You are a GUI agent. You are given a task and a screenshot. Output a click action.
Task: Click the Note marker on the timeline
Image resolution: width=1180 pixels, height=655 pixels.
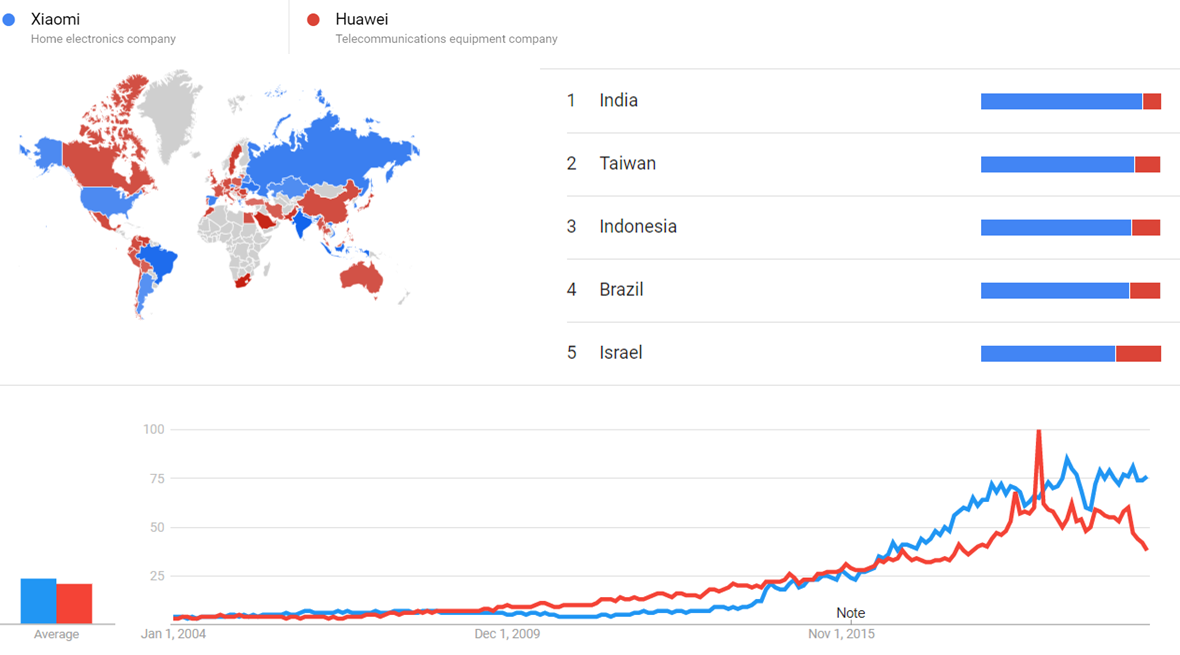pyautogui.click(x=850, y=613)
